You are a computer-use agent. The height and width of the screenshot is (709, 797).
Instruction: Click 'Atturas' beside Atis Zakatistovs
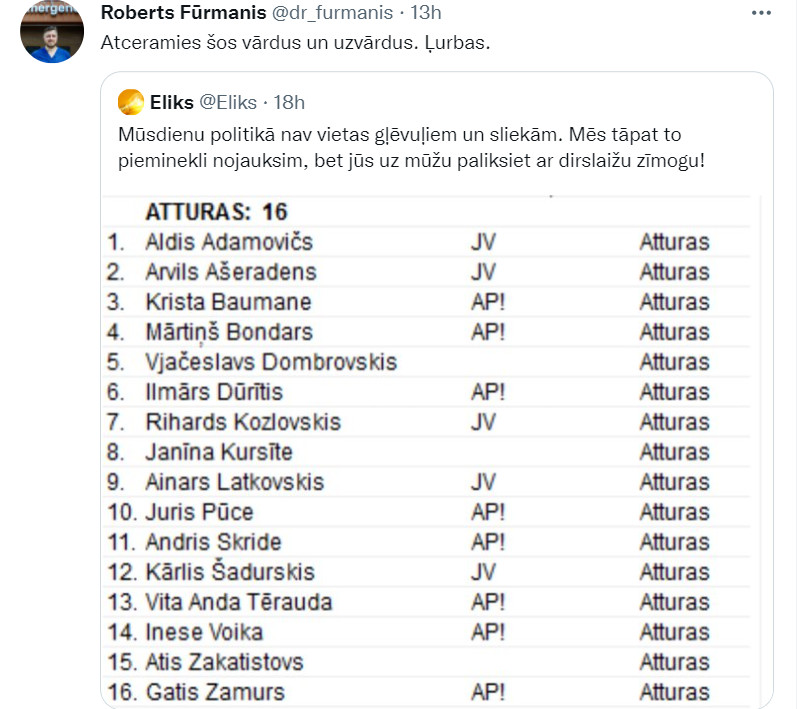tap(674, 662)
